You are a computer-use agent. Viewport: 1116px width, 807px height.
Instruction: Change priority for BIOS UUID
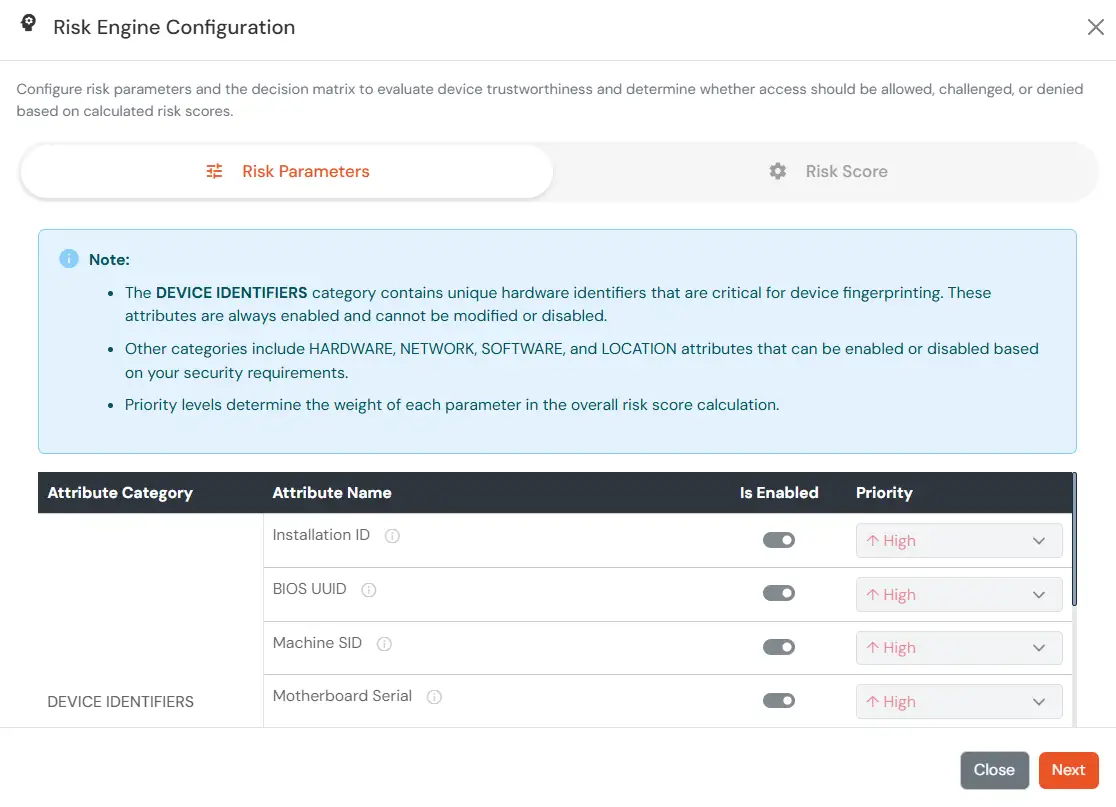(x=958, y=594)
